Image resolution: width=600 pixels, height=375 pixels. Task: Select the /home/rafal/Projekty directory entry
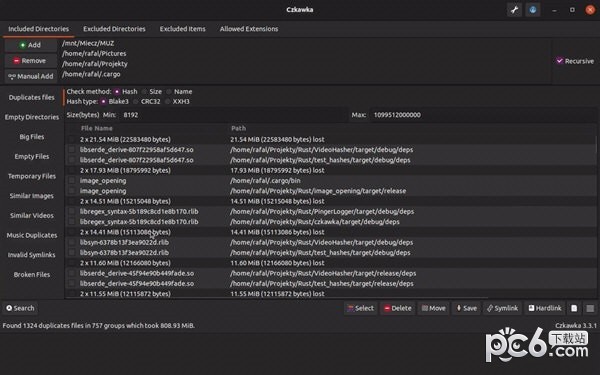pos(95,64)
